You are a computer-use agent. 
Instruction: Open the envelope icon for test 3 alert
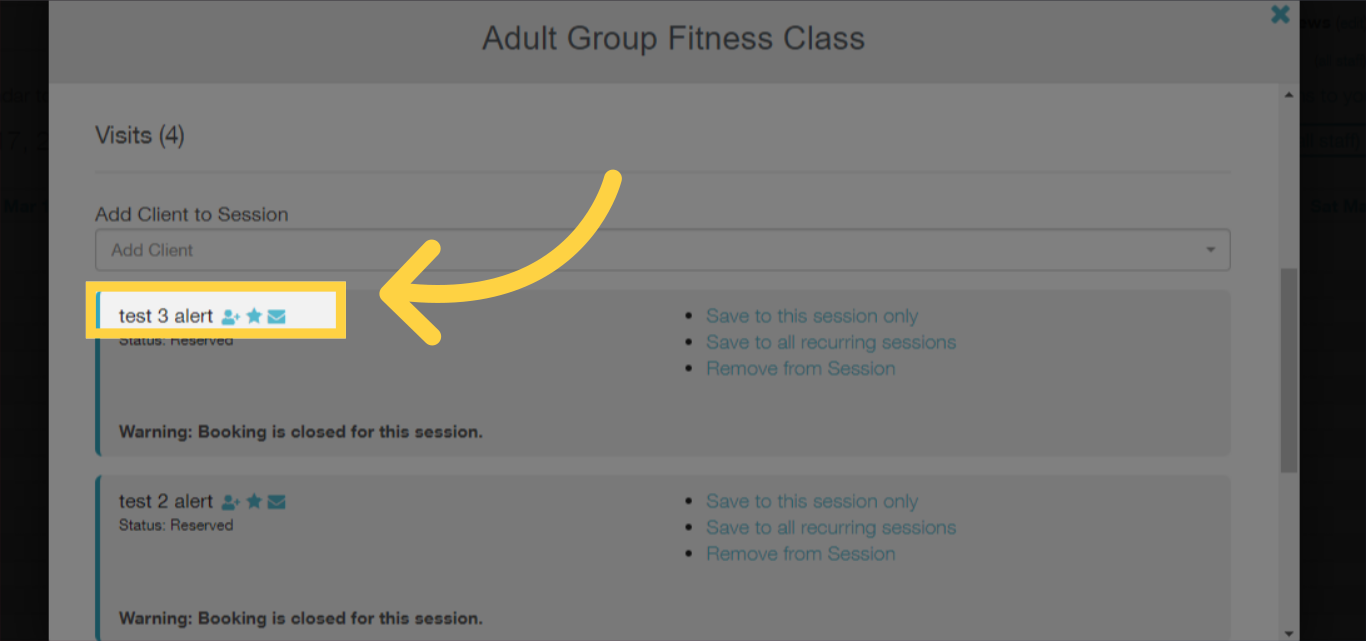coord(276,316)
